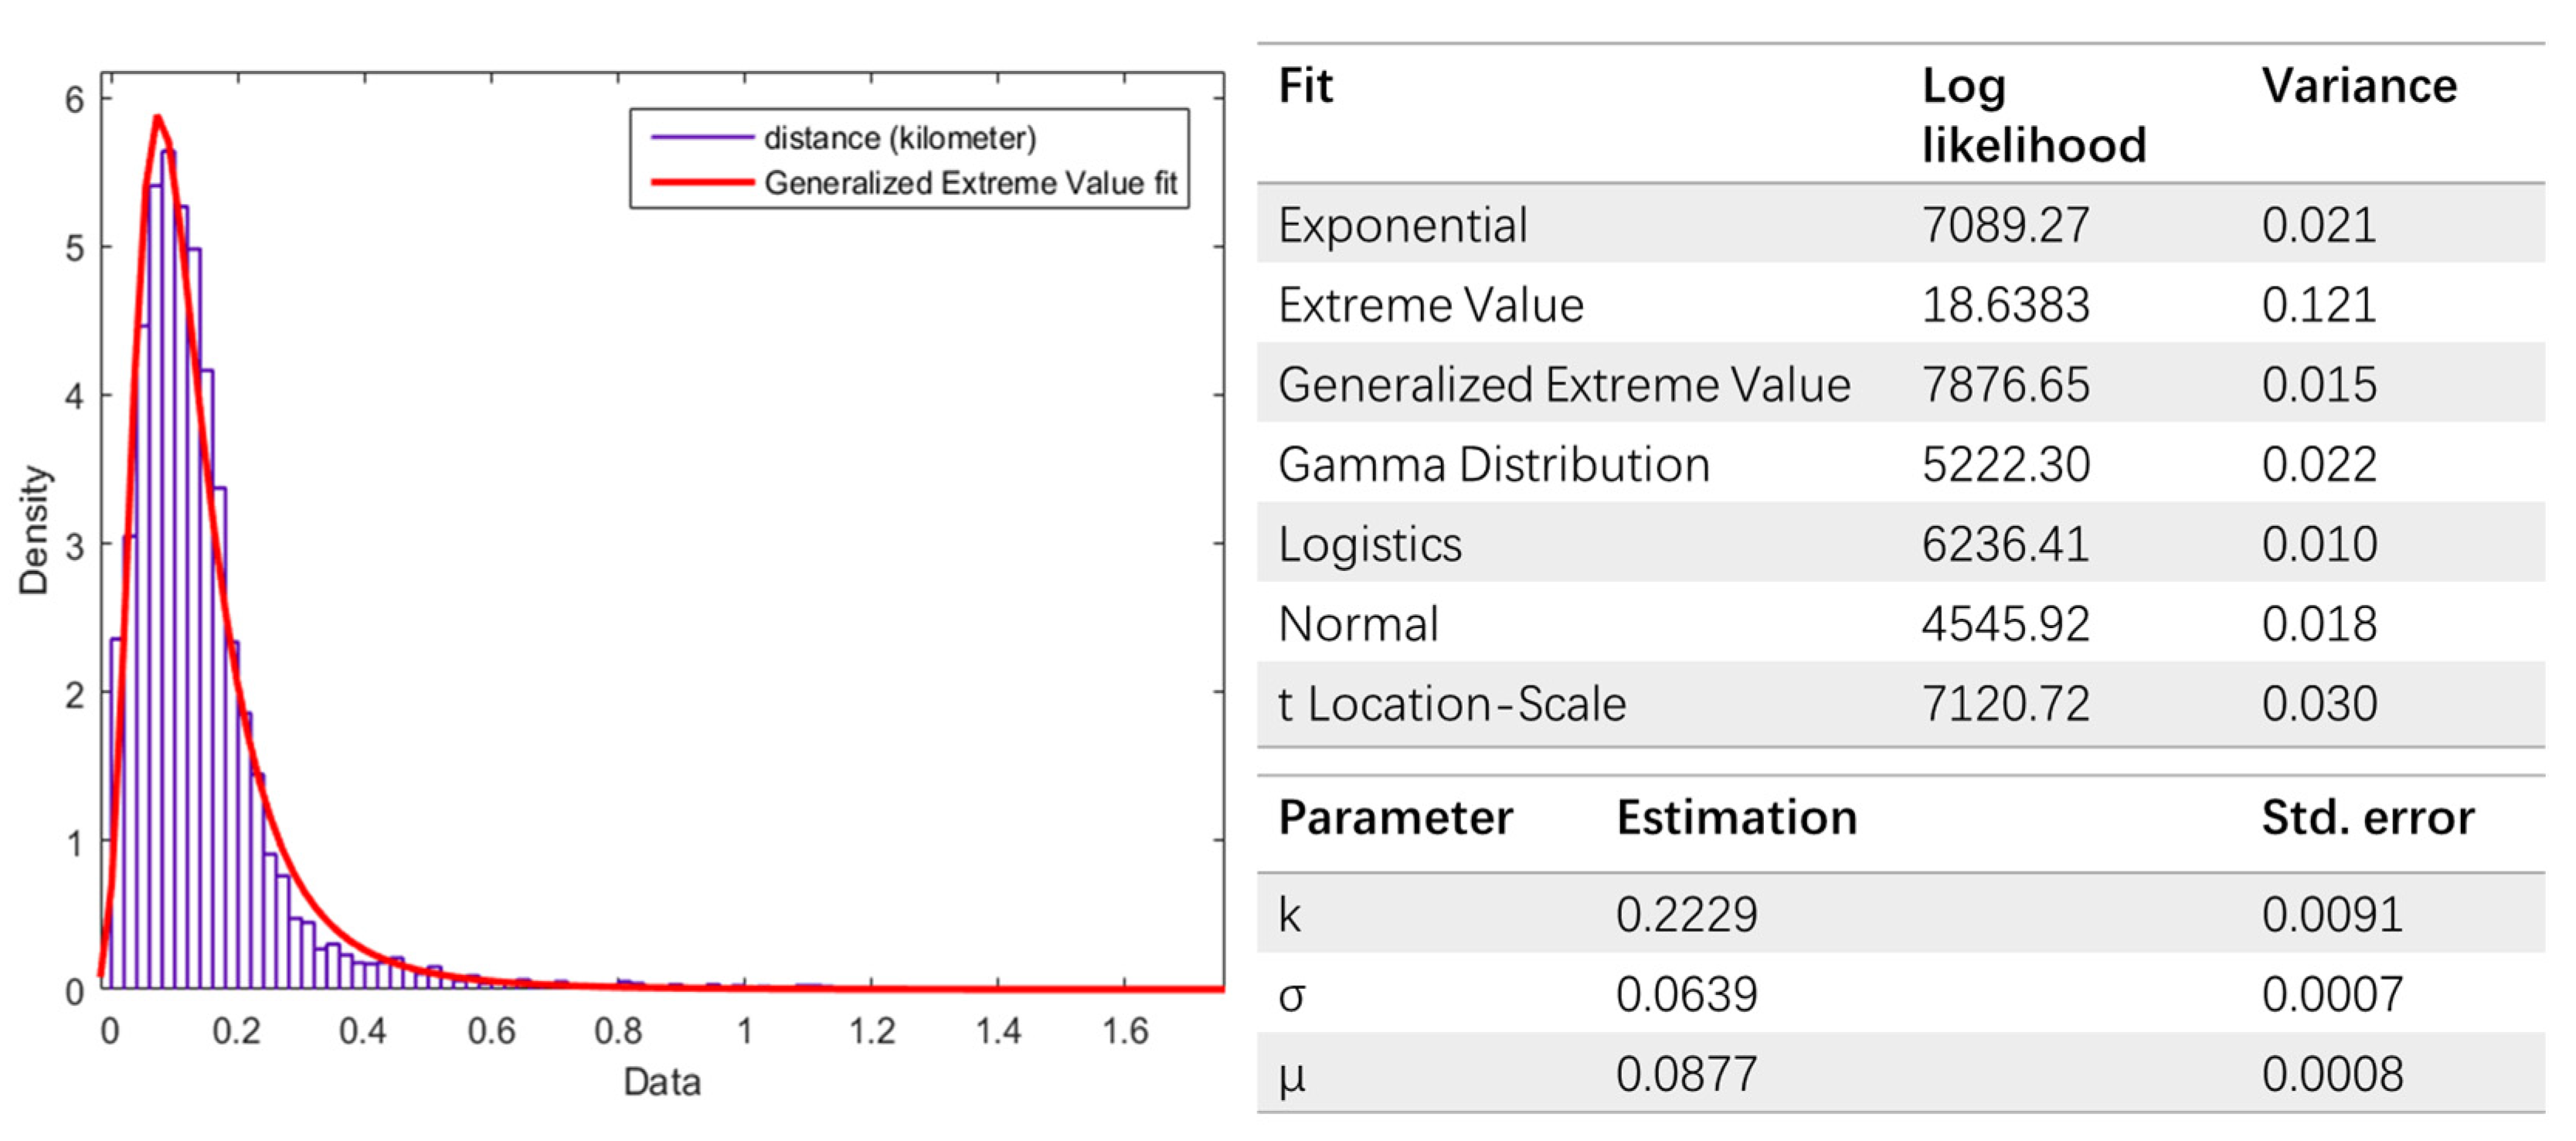The width and height of the screenshot is (2576, 1141).
Task: Select the Exponential row name
Action: click(x=1402, y=225)
